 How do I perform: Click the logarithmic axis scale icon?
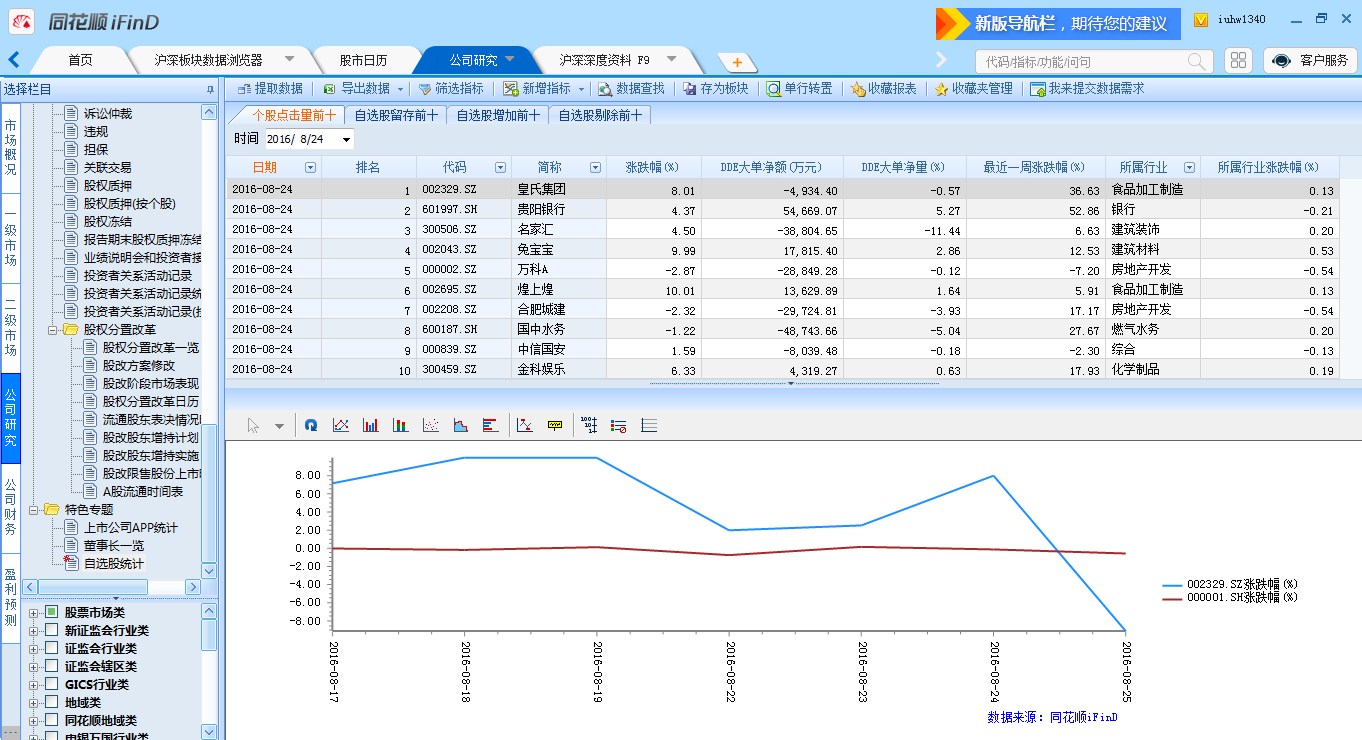tap(589, 425)
